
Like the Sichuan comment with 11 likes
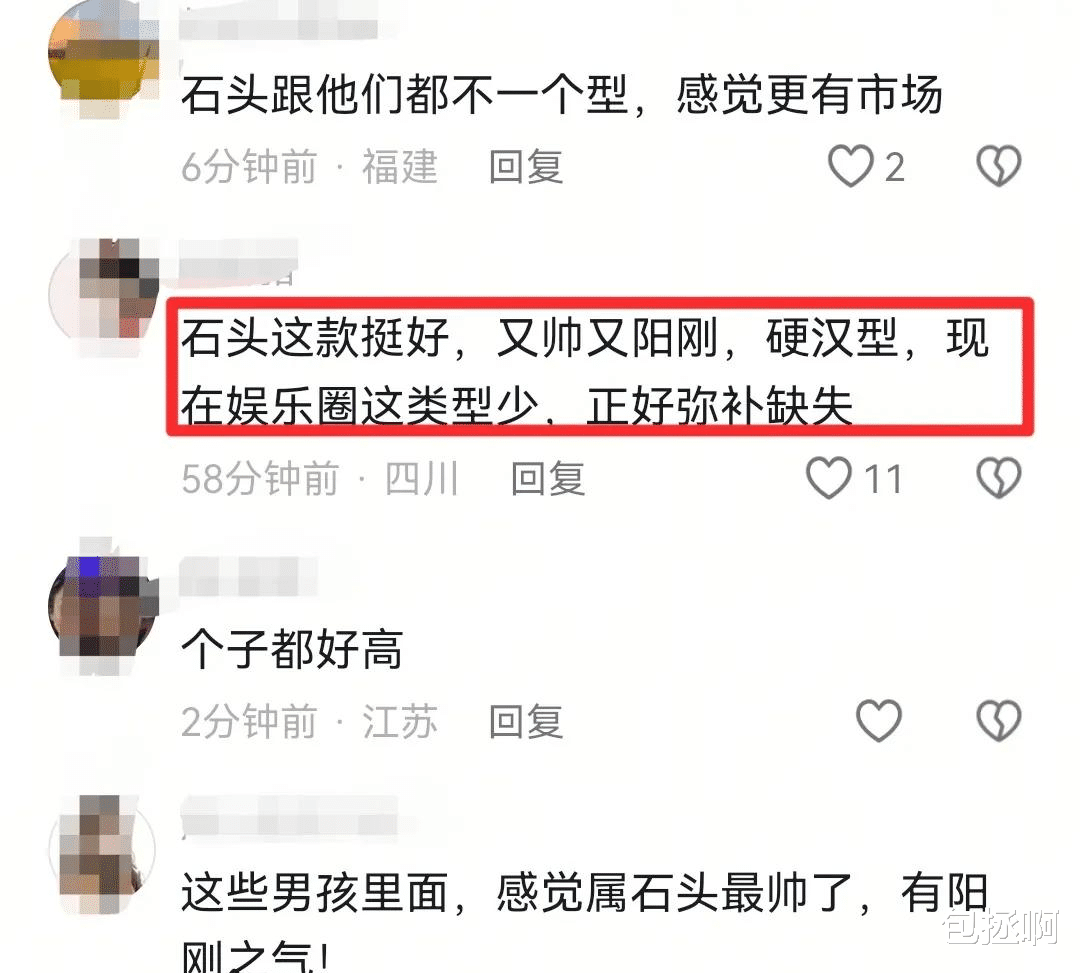(829, 478)
